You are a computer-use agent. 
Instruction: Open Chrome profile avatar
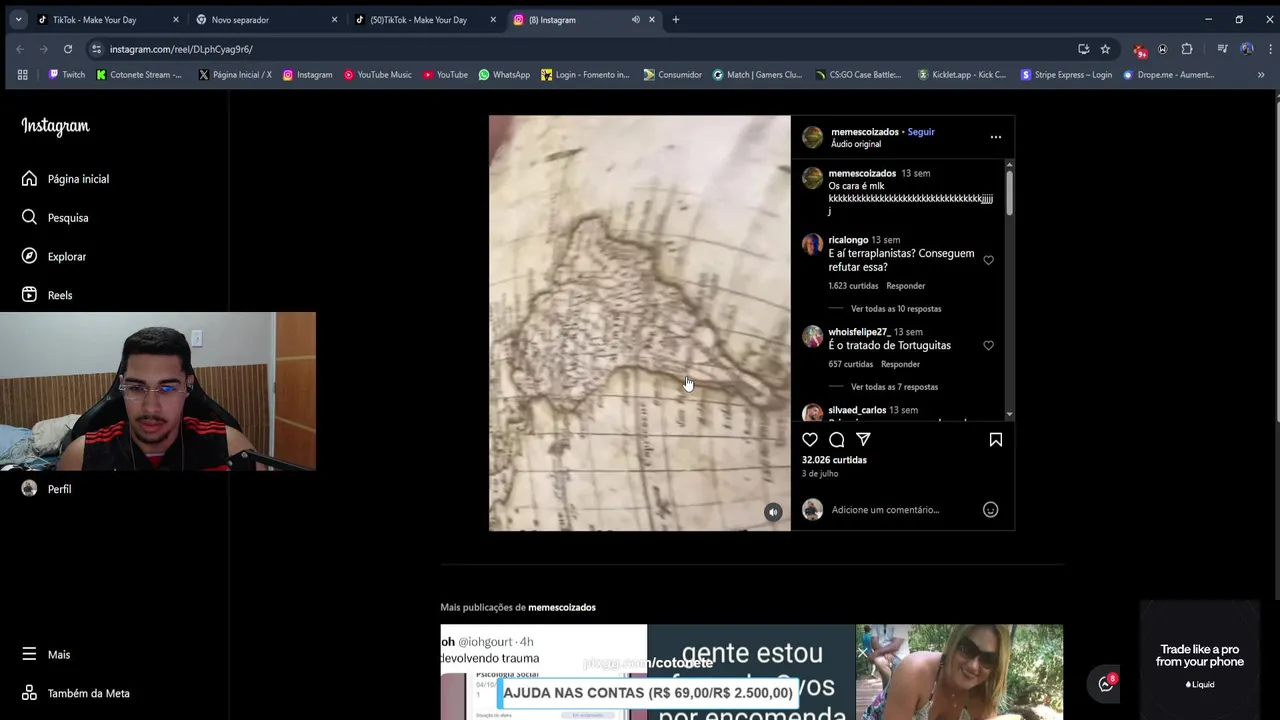pos(1246,49)
